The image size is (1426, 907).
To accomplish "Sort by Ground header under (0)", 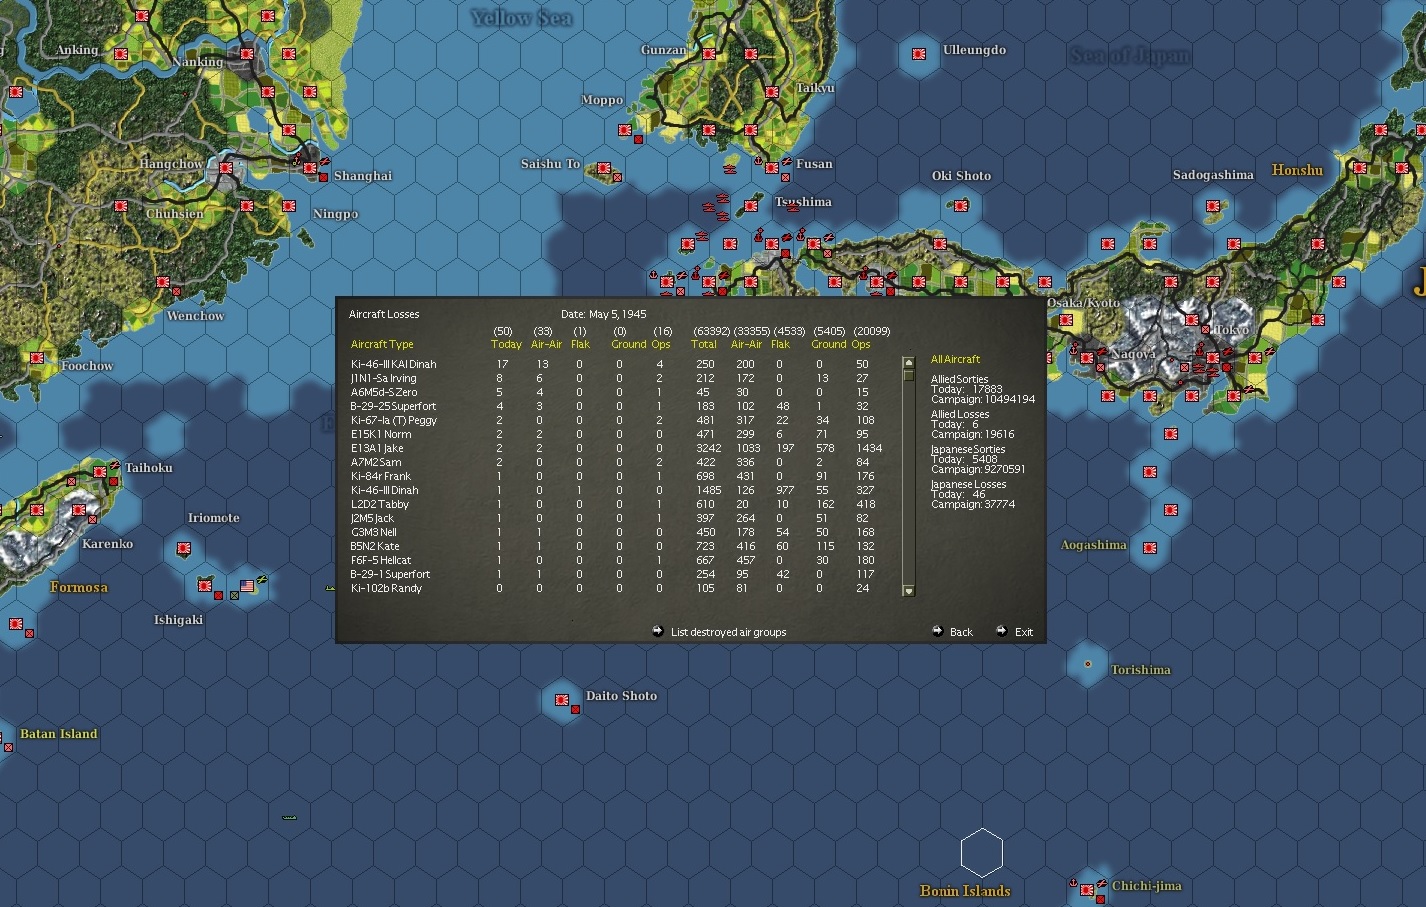I will tap(629, 344).
